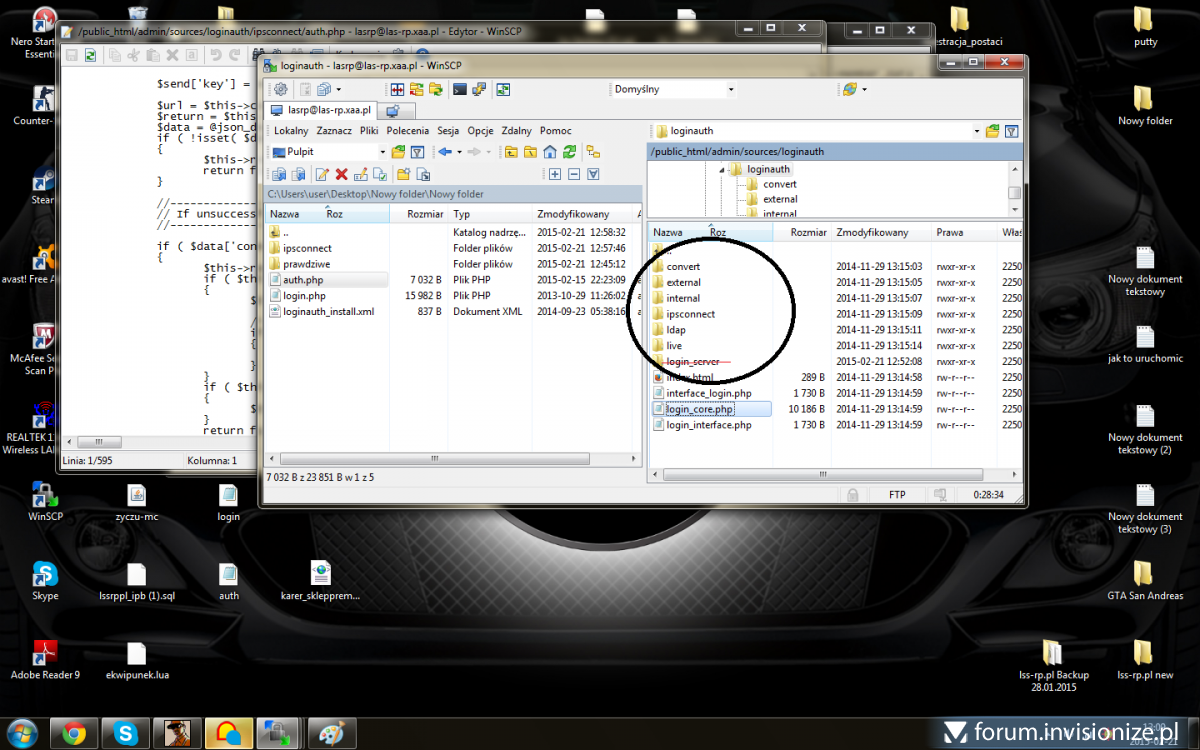The height and width of the screenshot is (750, 1200).
Task: Open the remote loginauth directory dropdown
Action: [x=976, y=131]
